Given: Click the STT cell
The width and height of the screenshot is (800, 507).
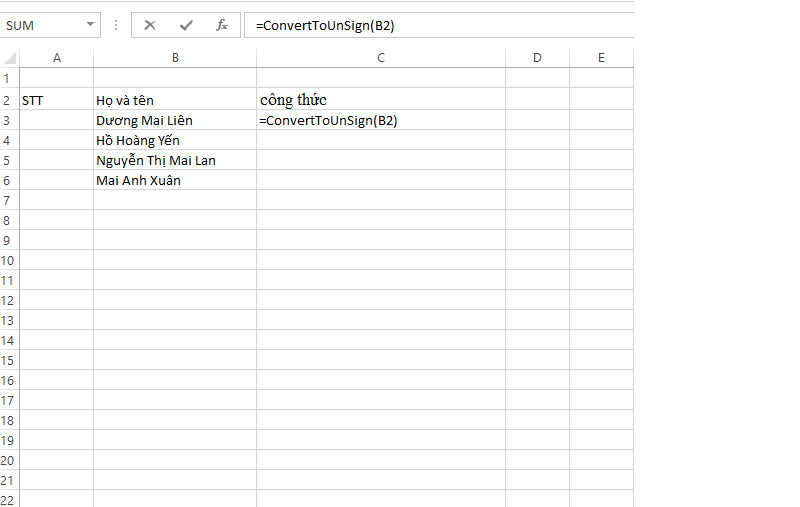Looking at the screenshot, I should (57, 100).
